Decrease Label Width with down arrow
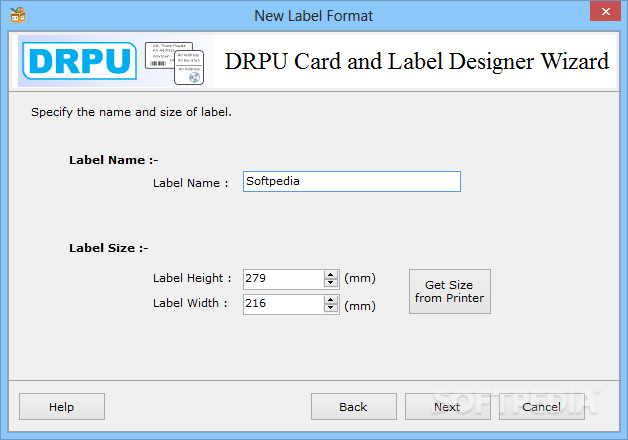The image size is (628, 440). [x=330, y=308]
